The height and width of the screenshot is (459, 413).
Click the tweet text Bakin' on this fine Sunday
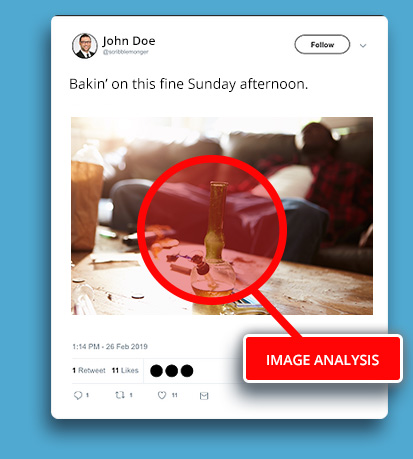[x=189, y=84]
